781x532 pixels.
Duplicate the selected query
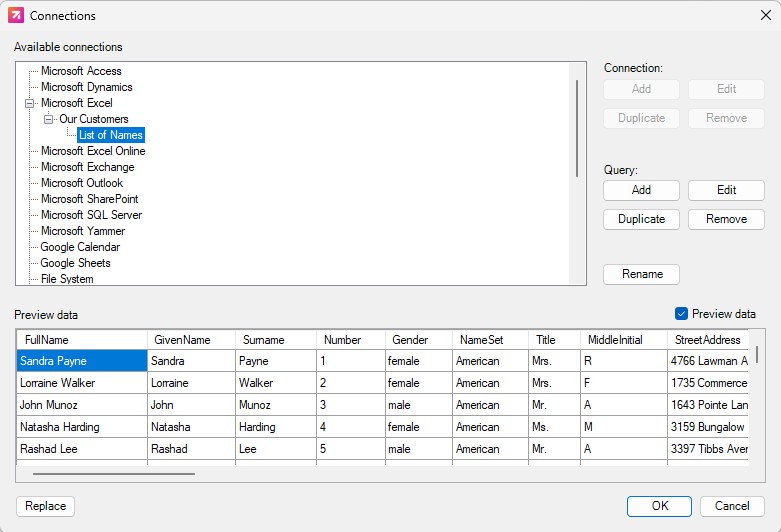pos(641,219)
